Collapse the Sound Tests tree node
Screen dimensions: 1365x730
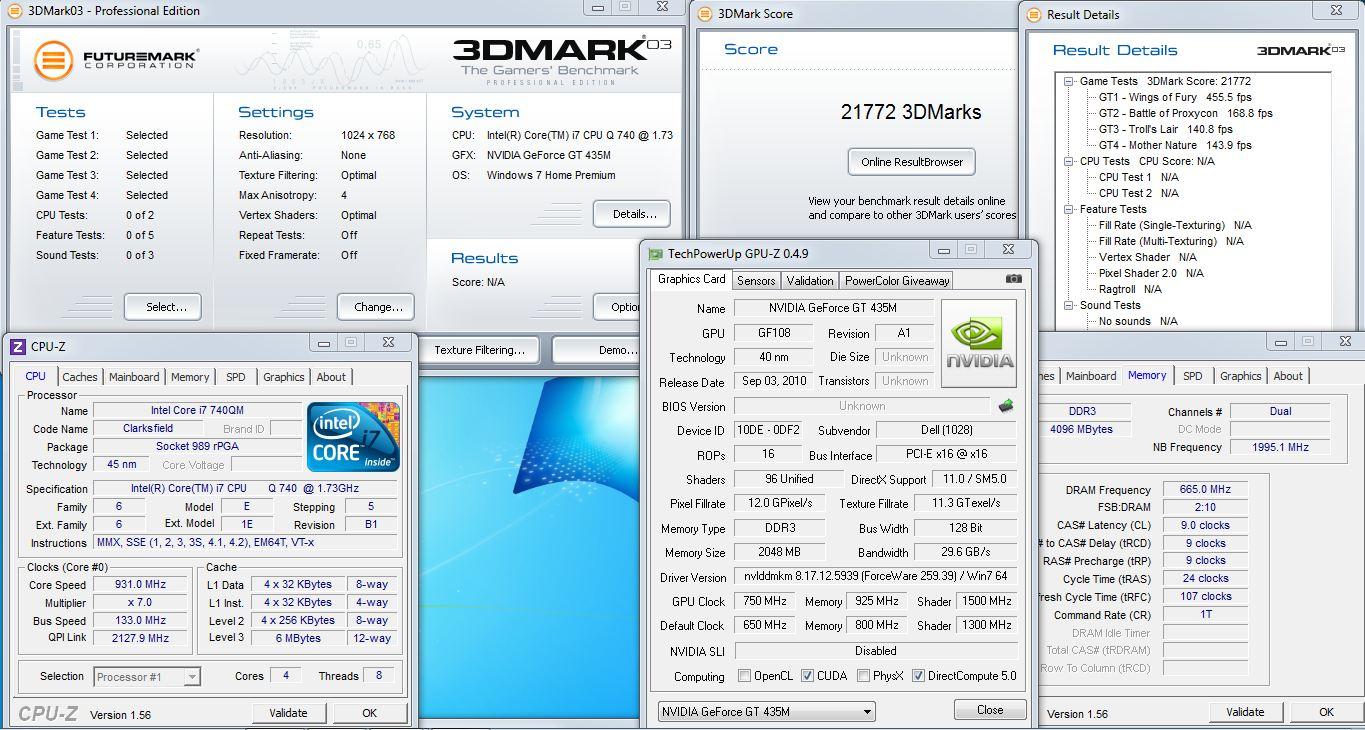(x=1069, y=305)
